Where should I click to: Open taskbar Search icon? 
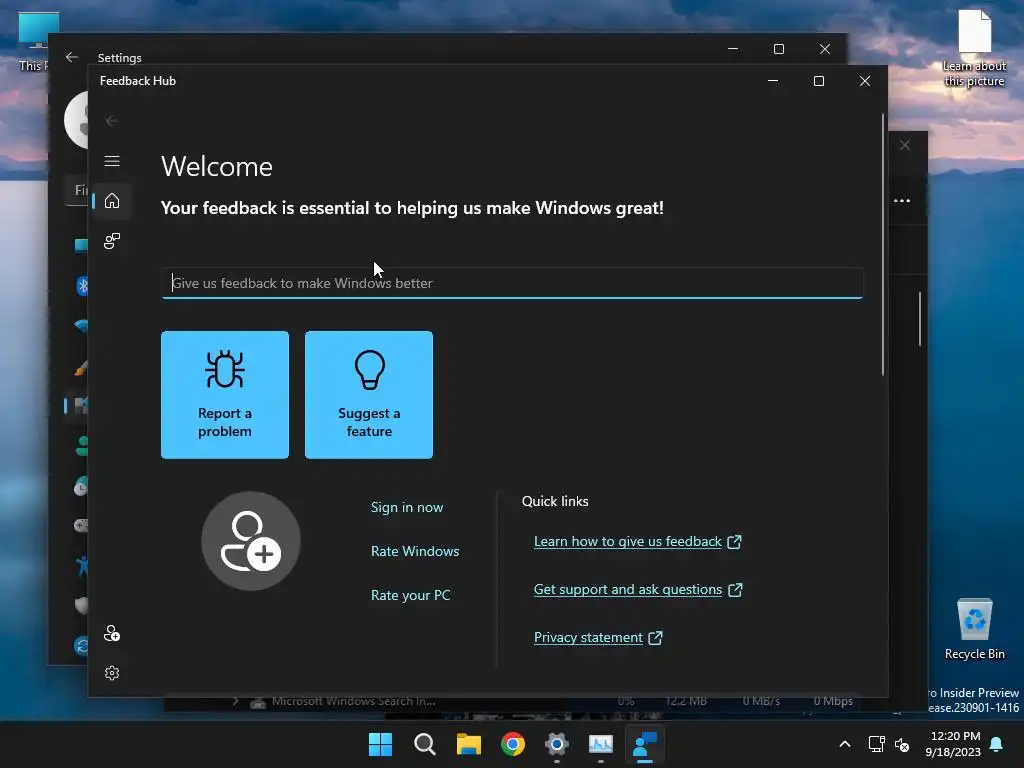(424, 744)
